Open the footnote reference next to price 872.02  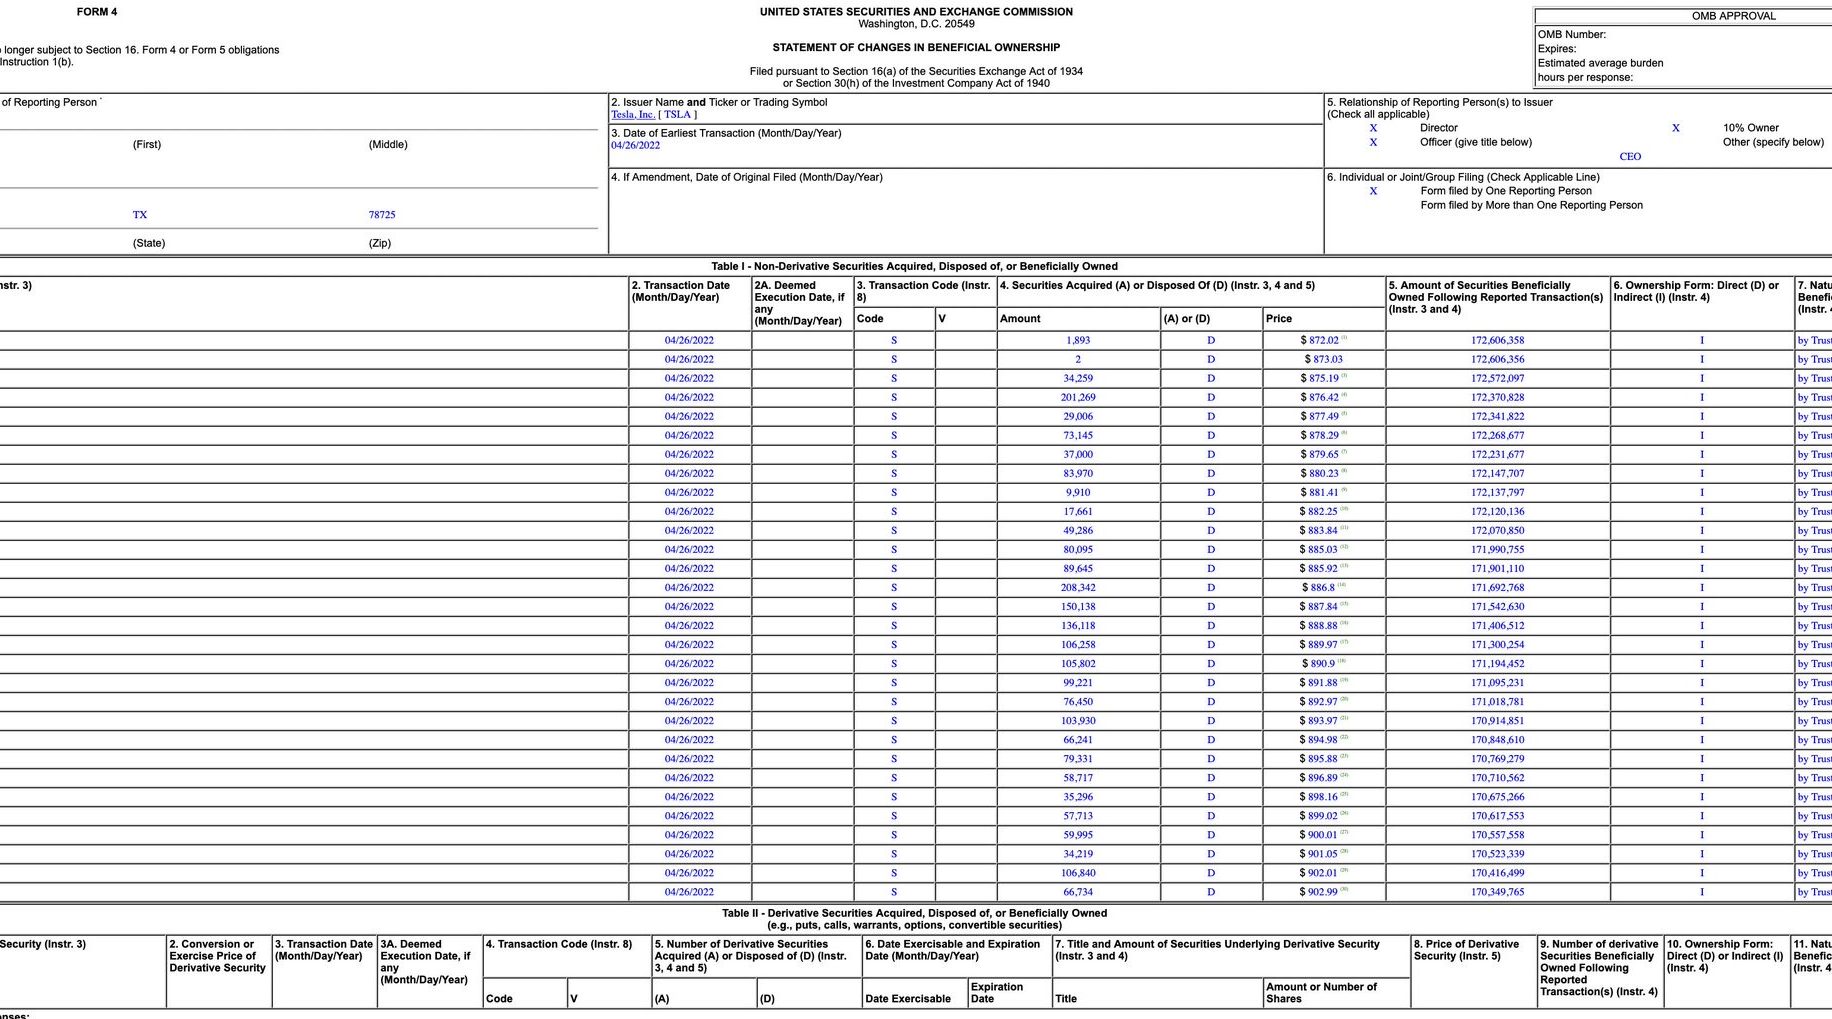pyautogui.click(x=1345, y=339)
